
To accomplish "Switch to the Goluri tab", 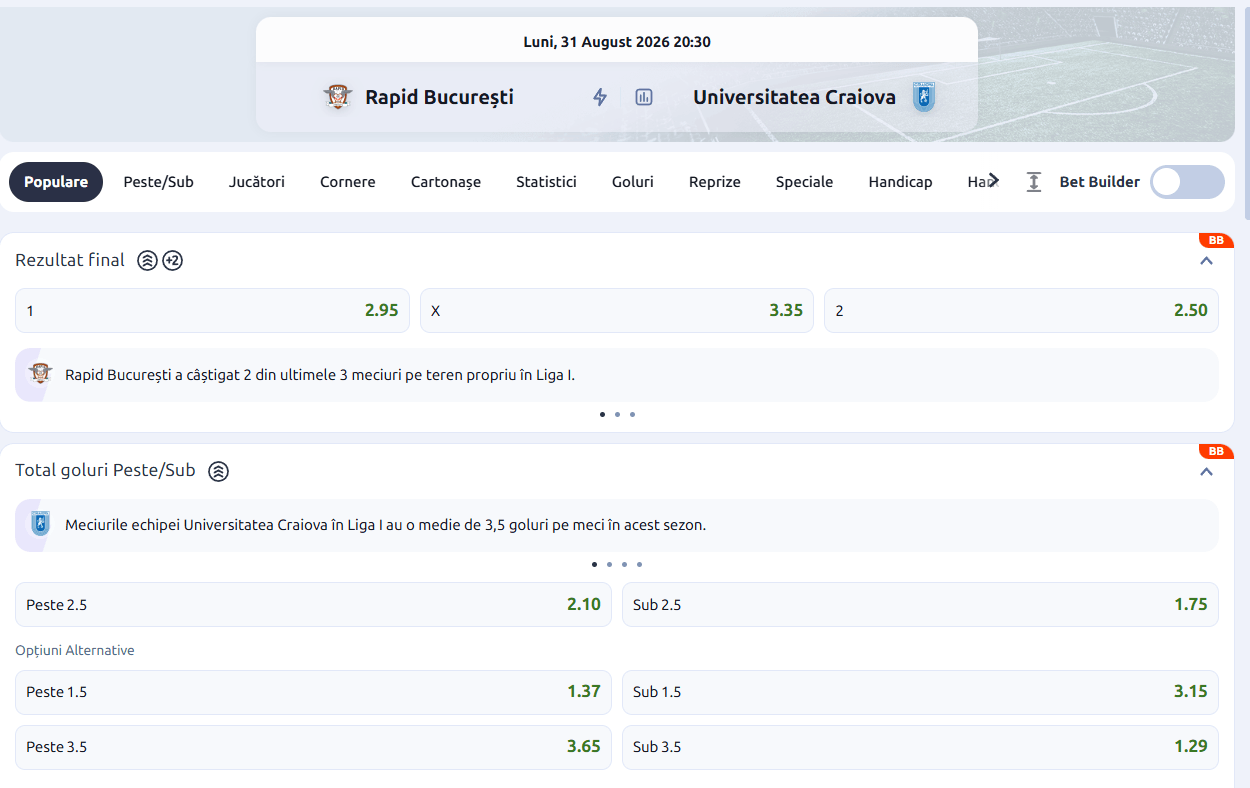I will tap(633, 182).
